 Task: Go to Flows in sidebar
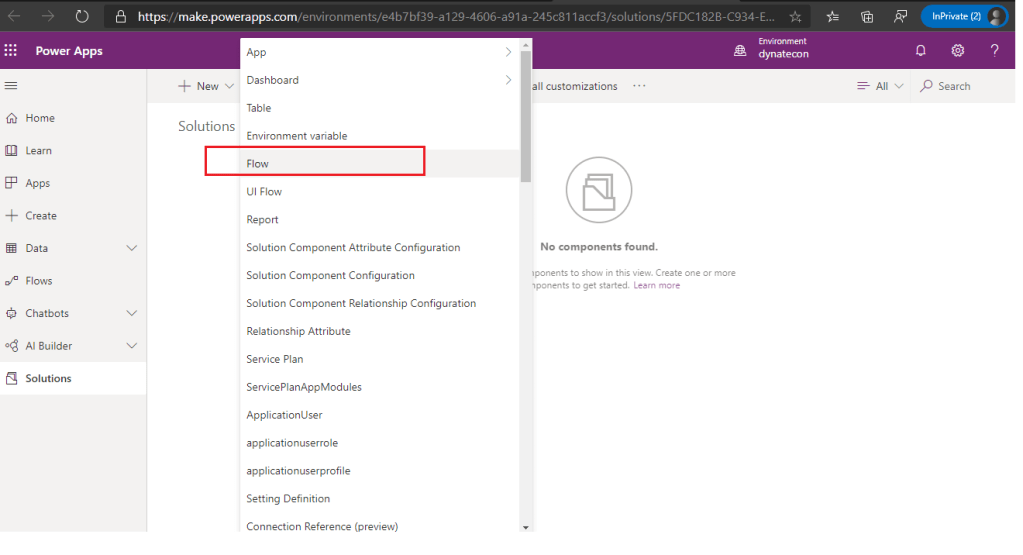click(39, 281)
